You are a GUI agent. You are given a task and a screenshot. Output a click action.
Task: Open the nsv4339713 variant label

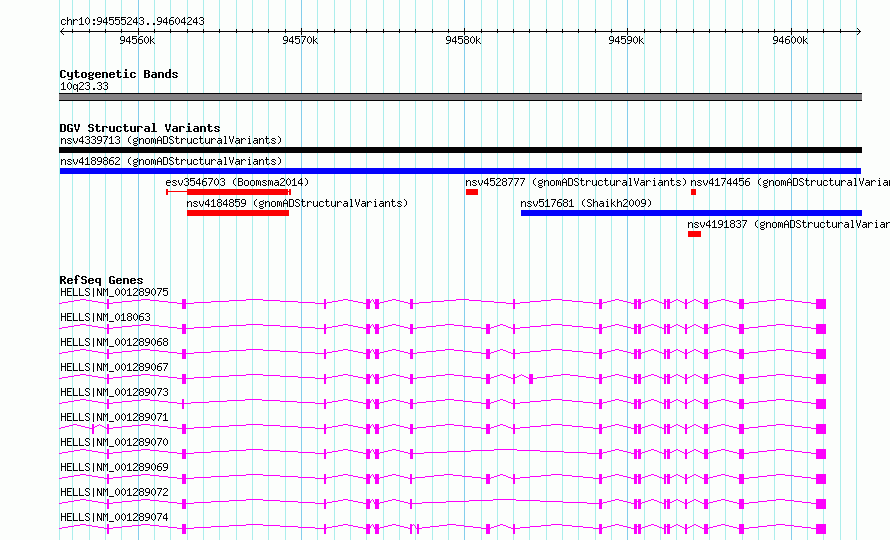point(171,140)
